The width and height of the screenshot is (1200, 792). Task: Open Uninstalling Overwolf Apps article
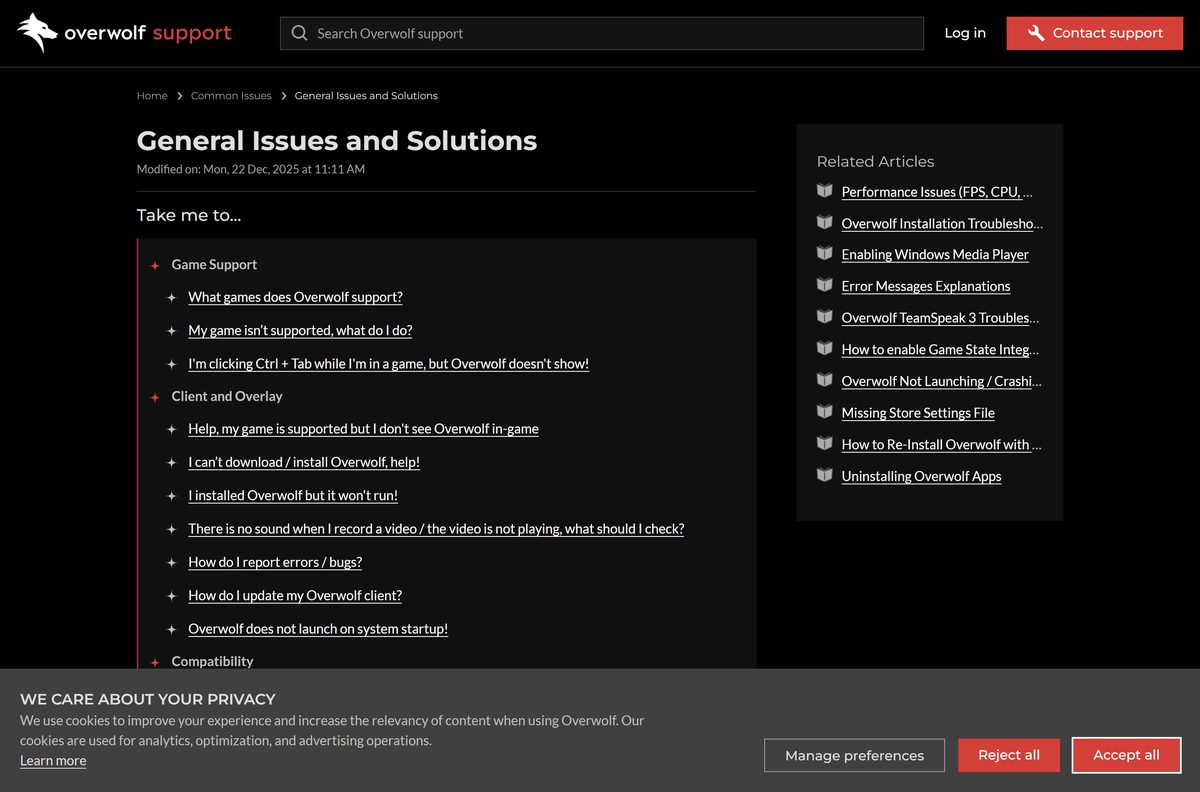921,477
